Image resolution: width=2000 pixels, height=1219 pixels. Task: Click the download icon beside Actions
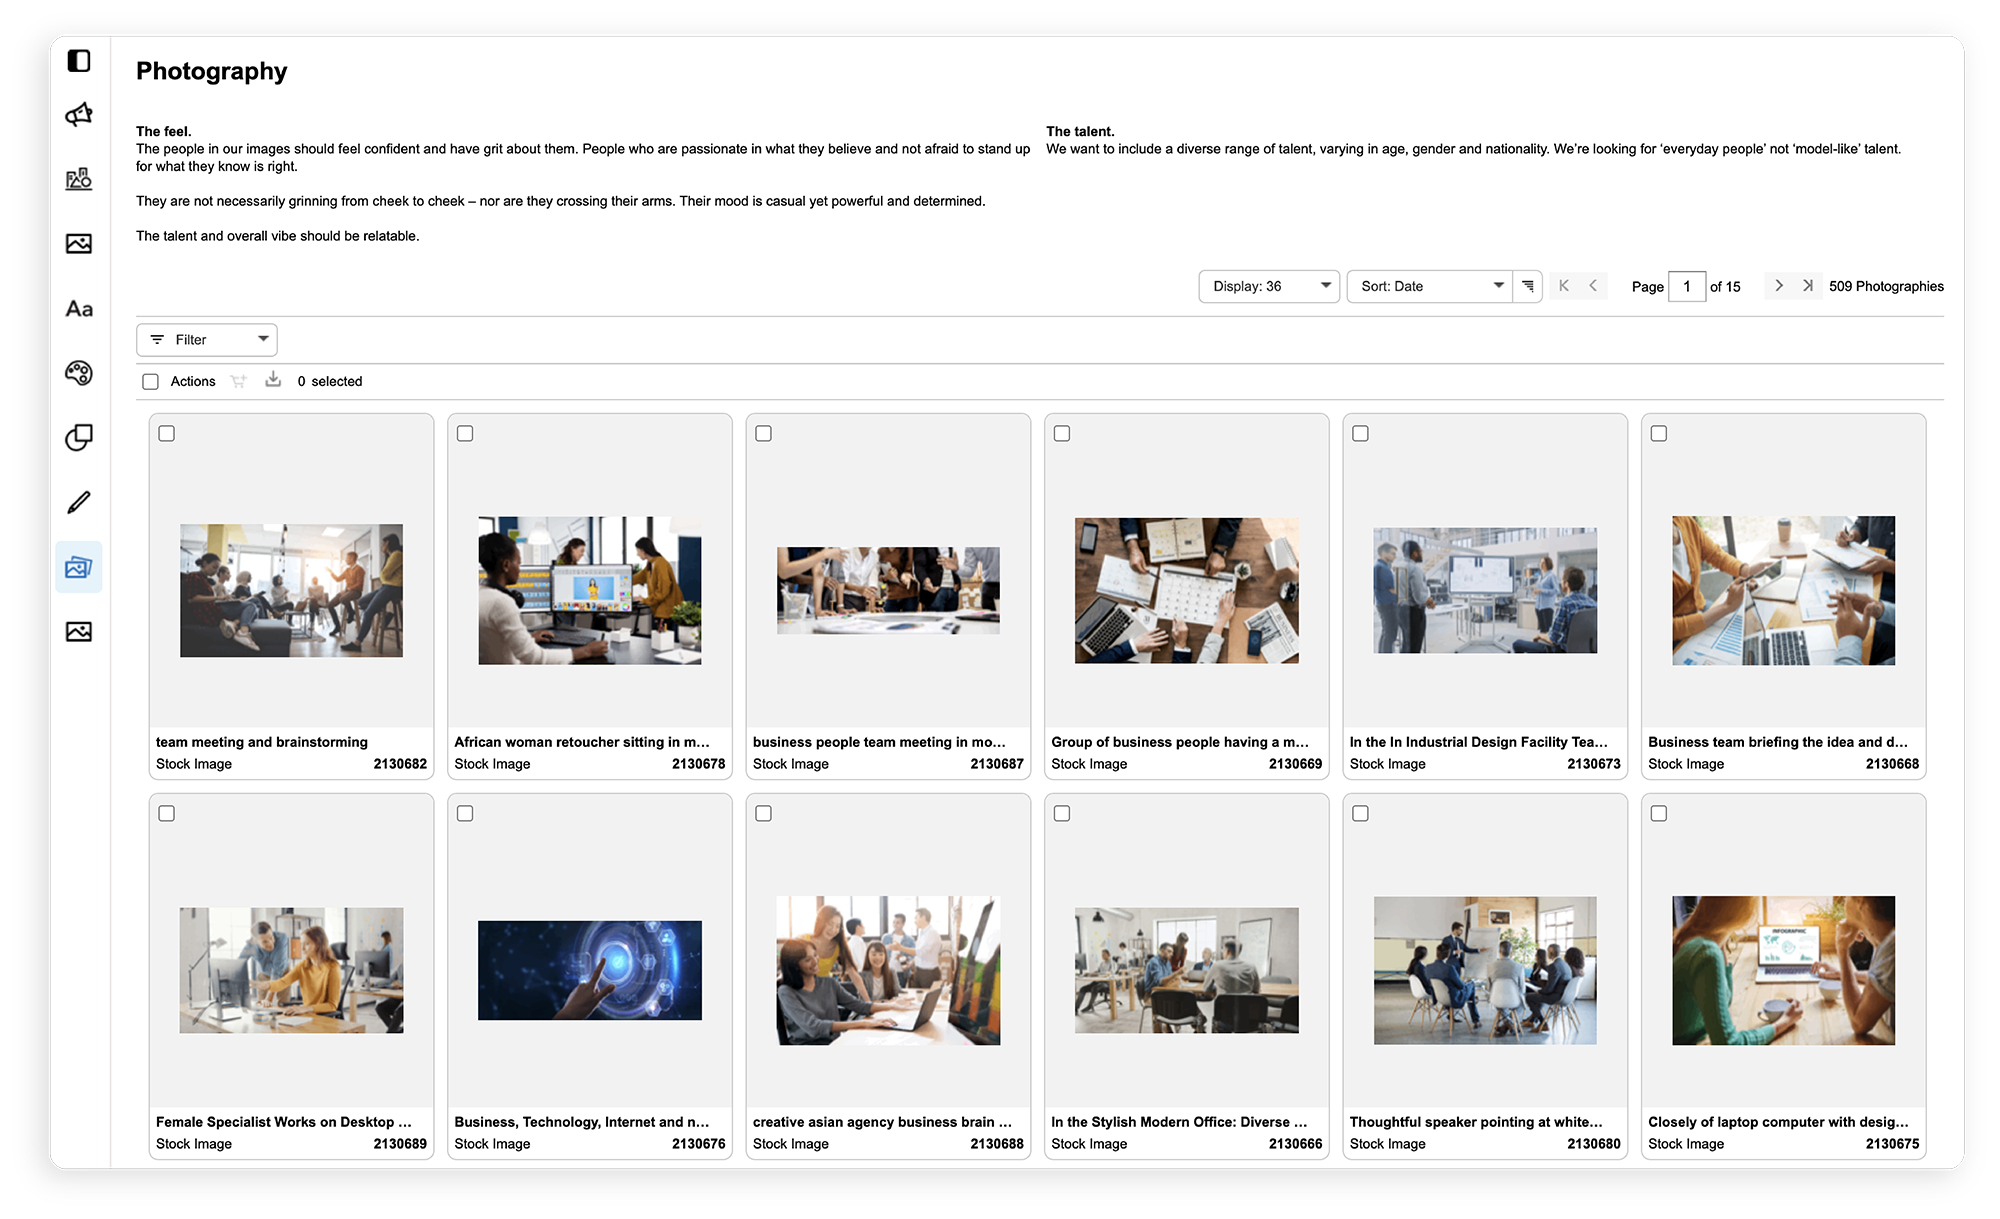[x=273, y=380]
